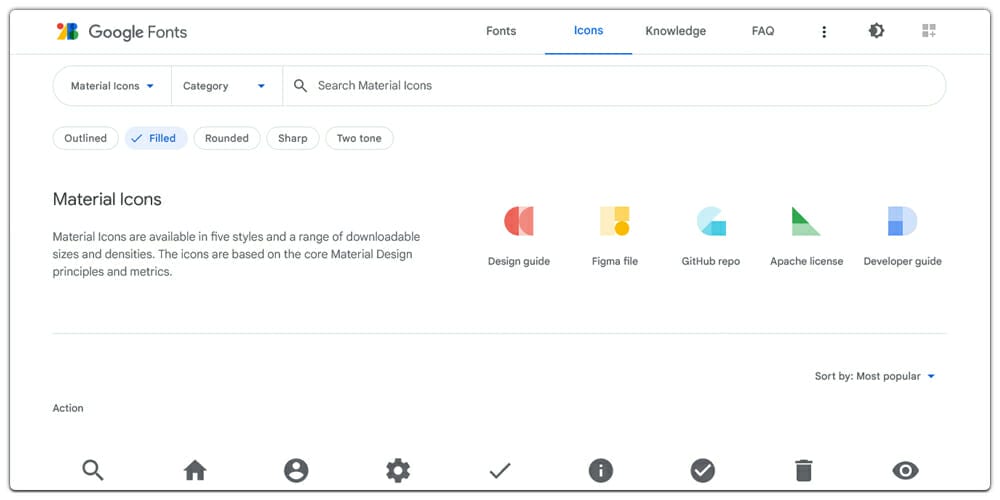1000x500 pixels.
Task: Open the GitHub repo text link
Action: click(x=711, y=261)
